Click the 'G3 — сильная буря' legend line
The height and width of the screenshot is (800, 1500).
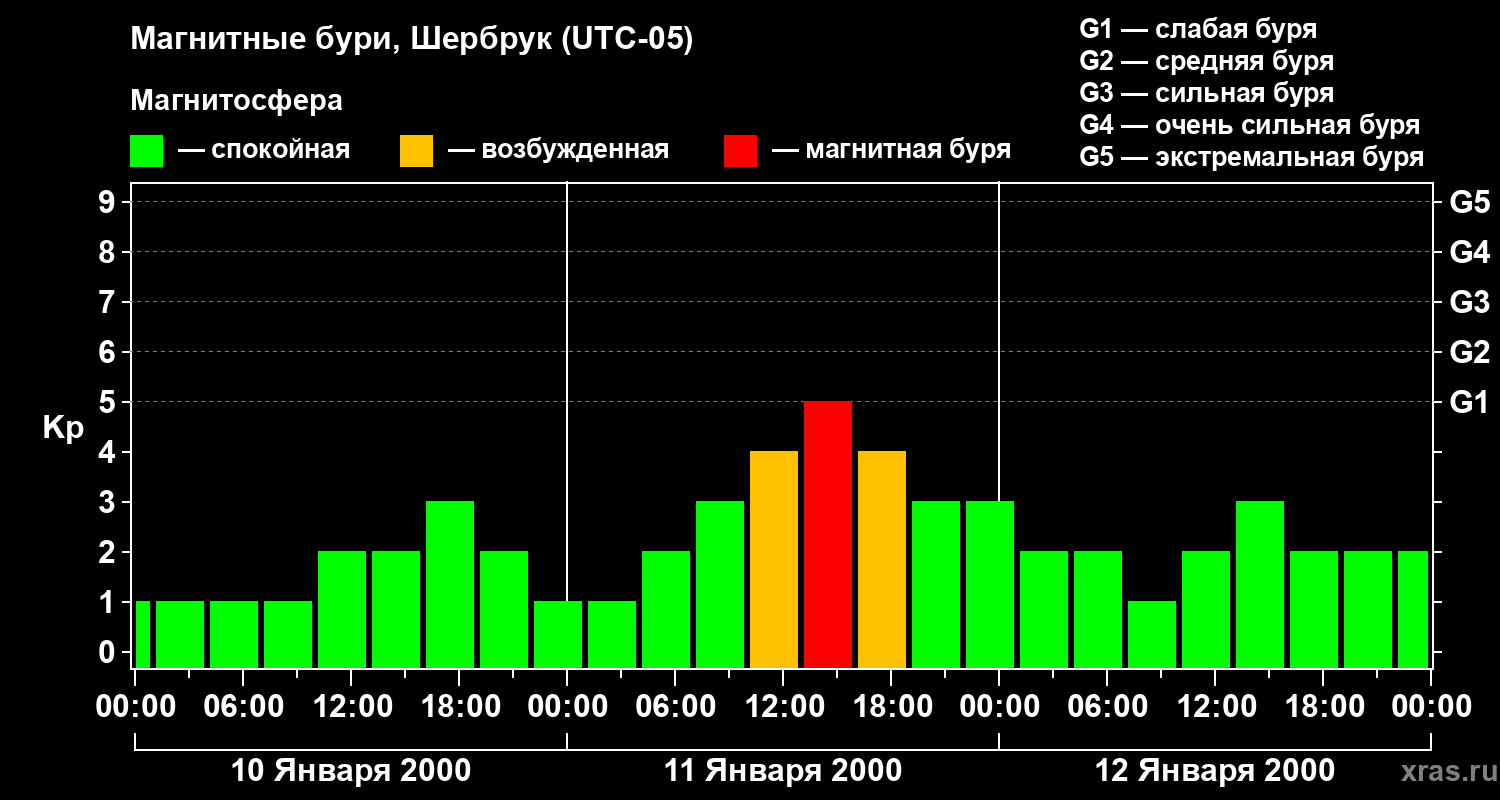[1206, 93]
